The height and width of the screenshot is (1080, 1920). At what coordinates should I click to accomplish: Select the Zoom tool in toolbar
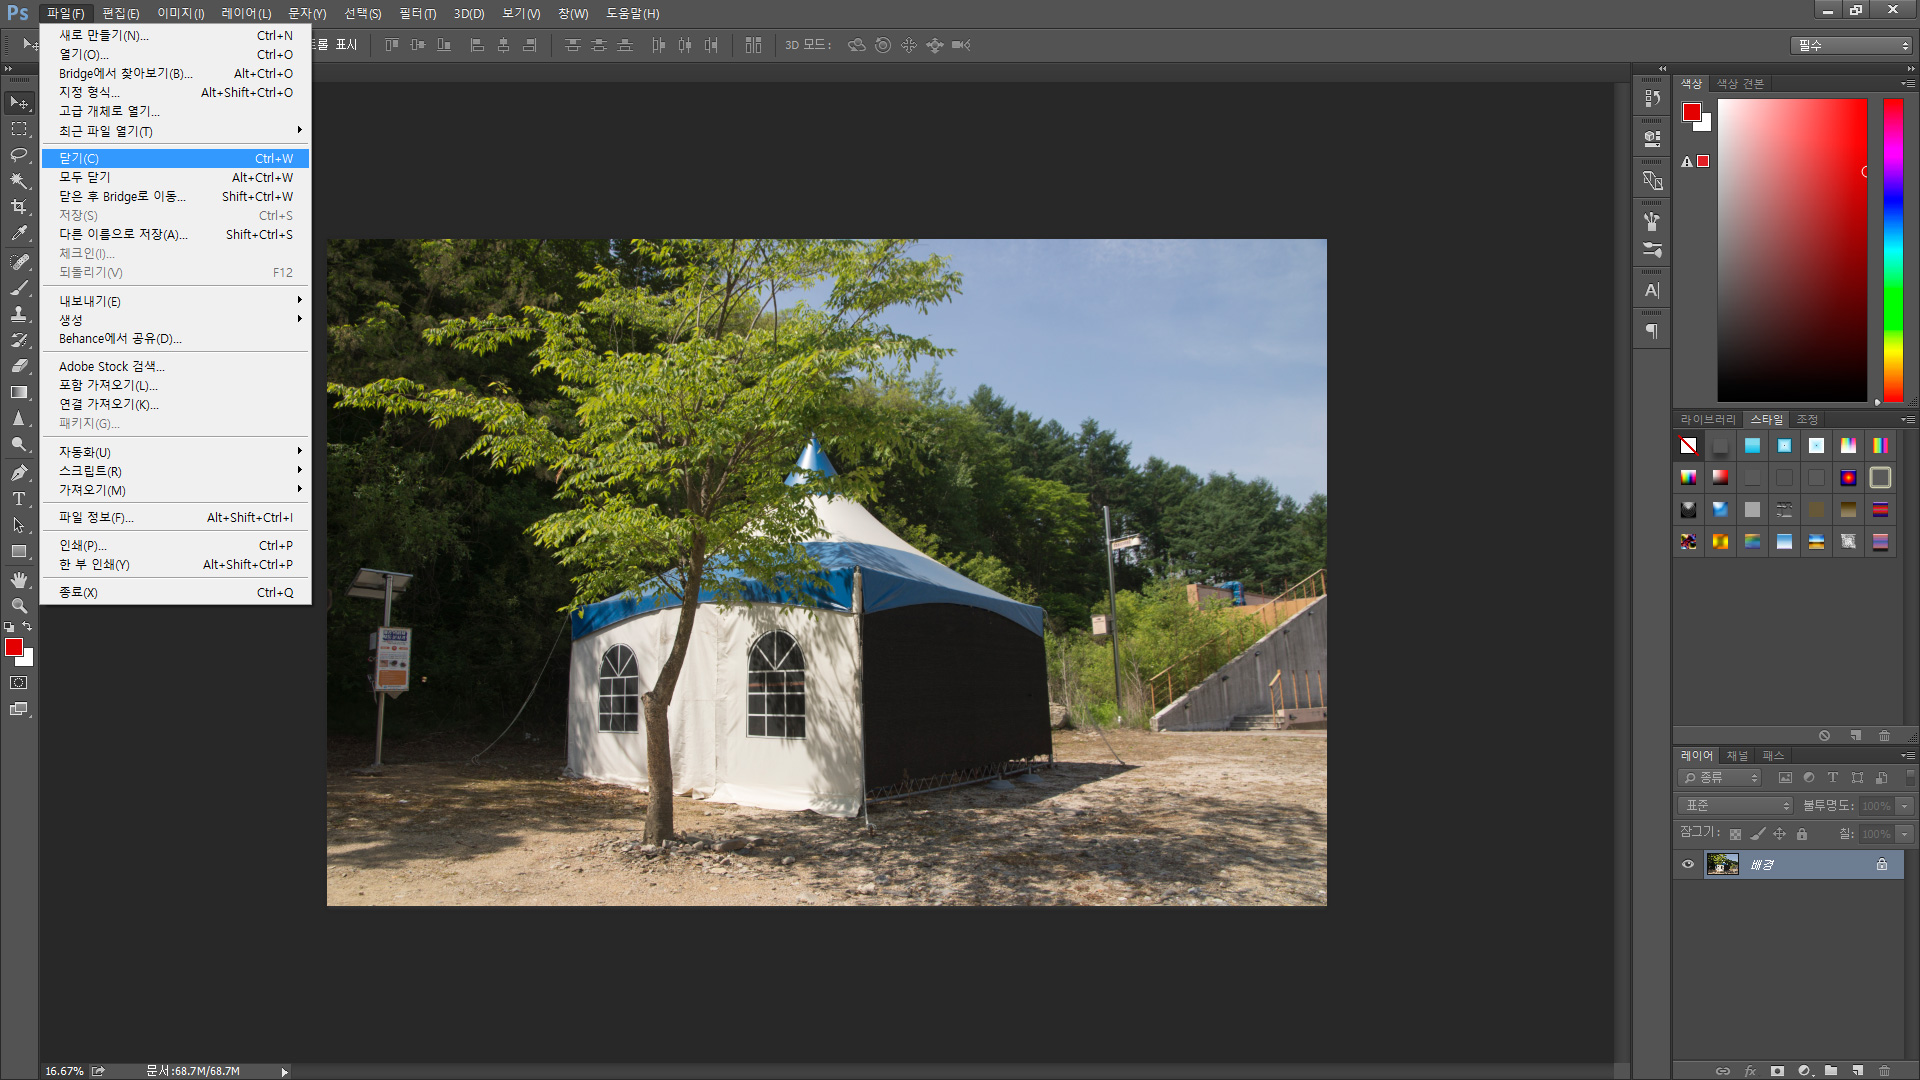click(x=19, y=606)
